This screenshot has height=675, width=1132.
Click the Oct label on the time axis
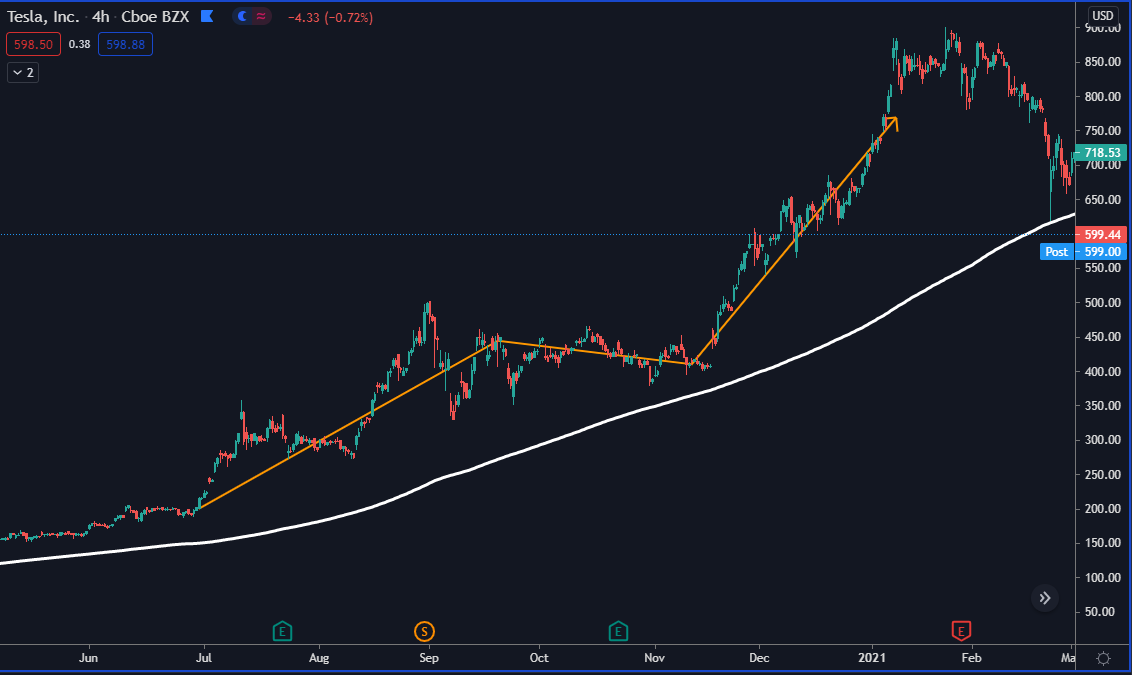(x=539, y=658)
